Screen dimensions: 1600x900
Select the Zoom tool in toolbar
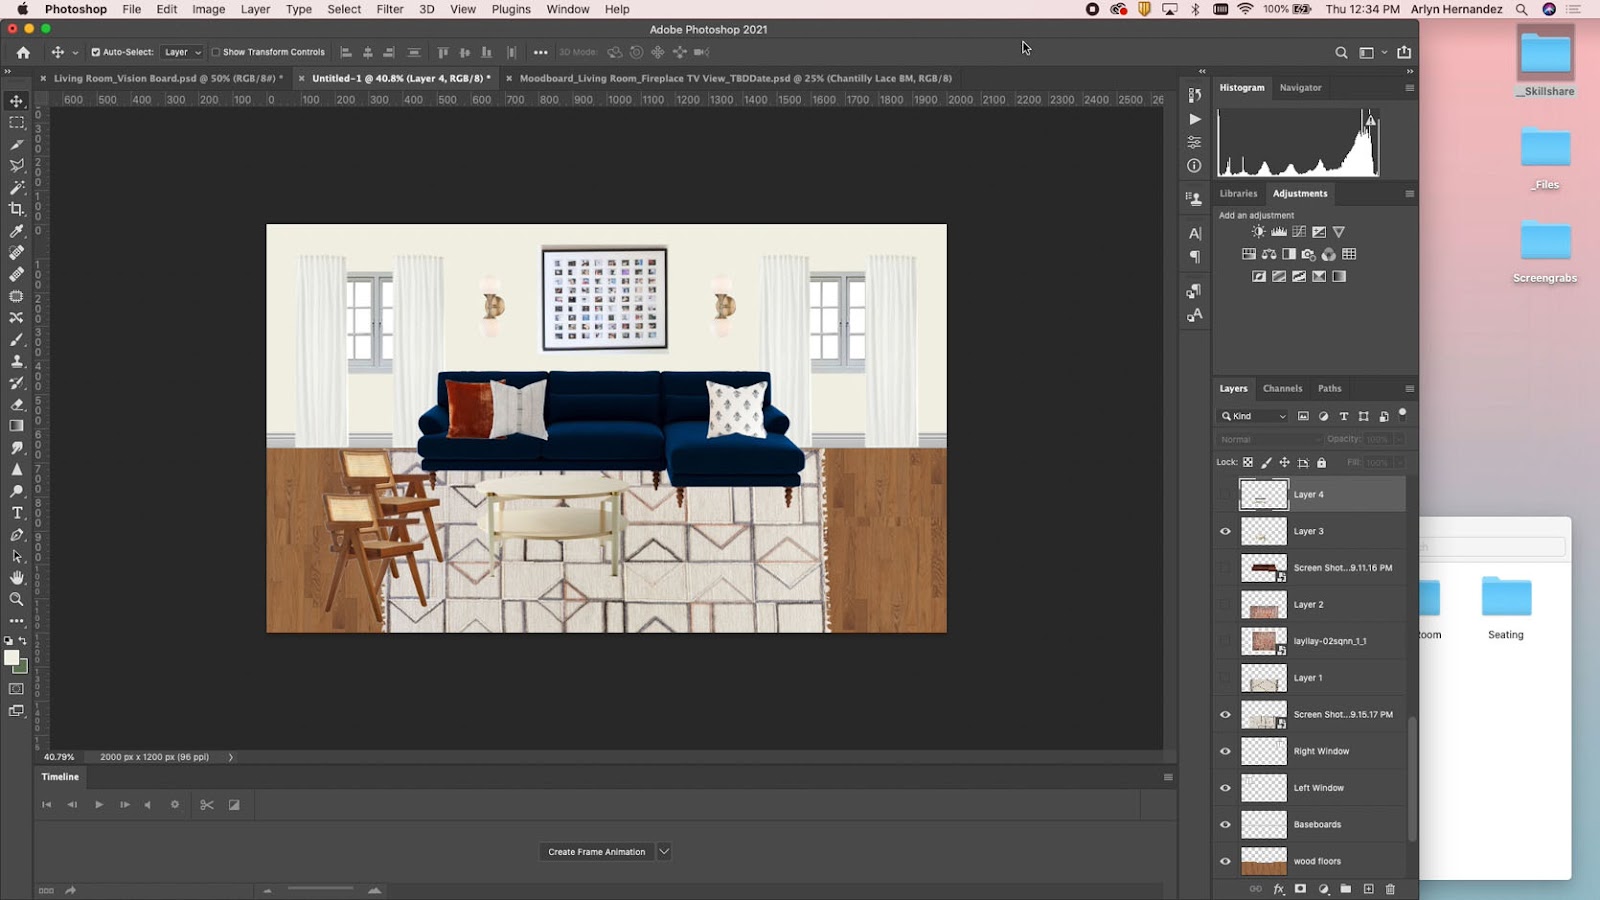pyautogui.click(x=17, y=599)
